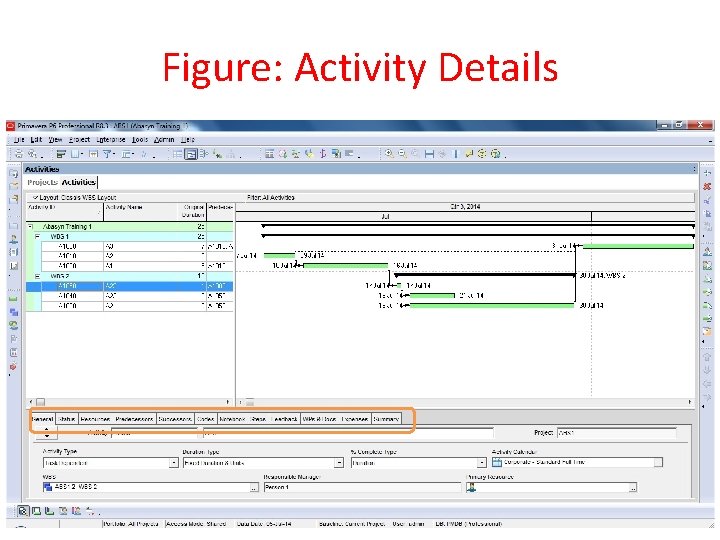The image size is (720, 540).
Task: Show the Activity Table view icon
Action: click(177, 154)
